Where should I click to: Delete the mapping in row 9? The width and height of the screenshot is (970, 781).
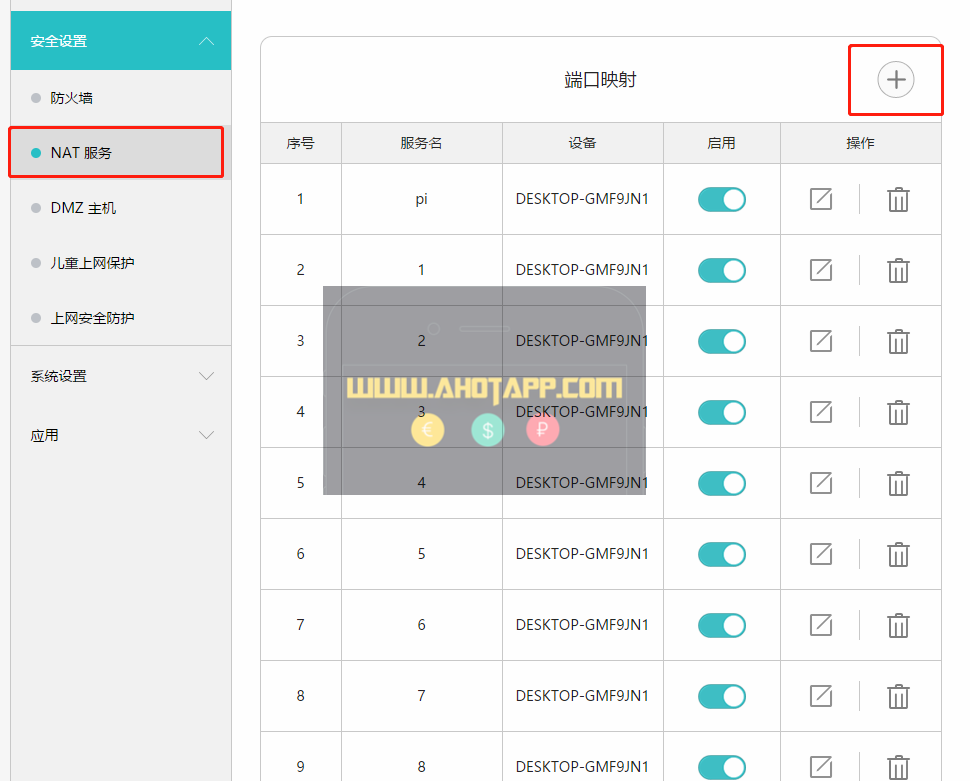(898, 767)
